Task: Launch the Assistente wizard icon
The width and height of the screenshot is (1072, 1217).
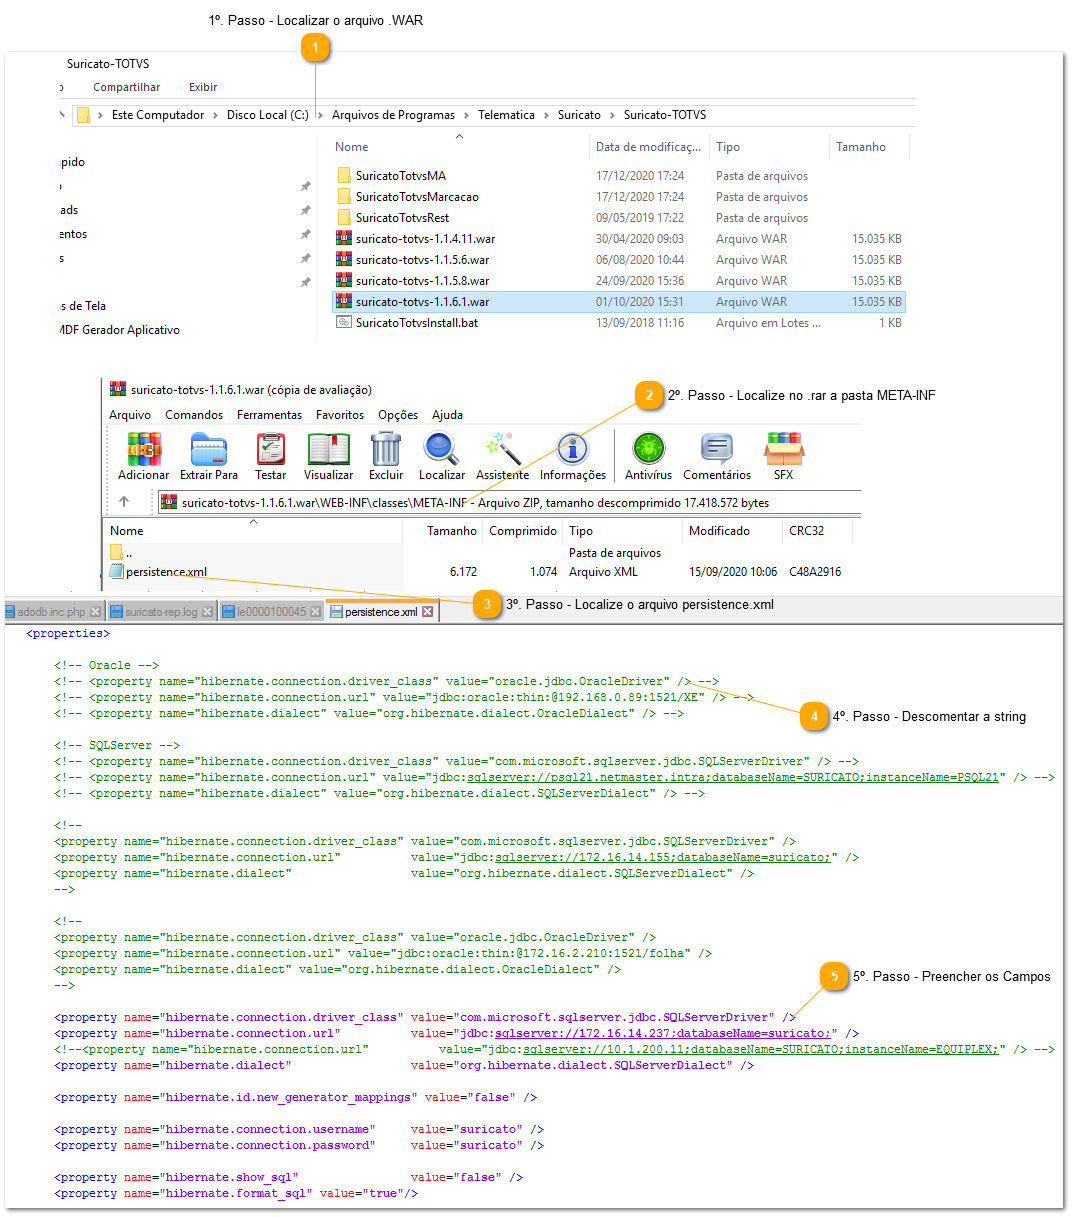Action: click(x=502, y=450)
